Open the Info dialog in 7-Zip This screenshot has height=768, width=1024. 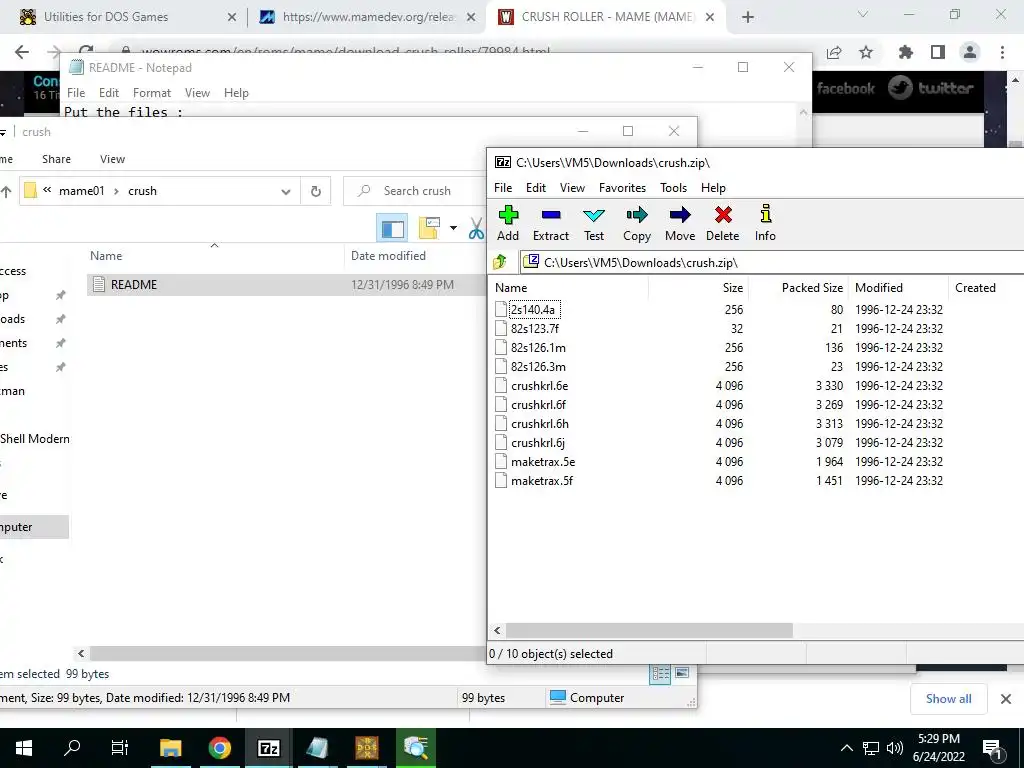click(x=765, y=223)
